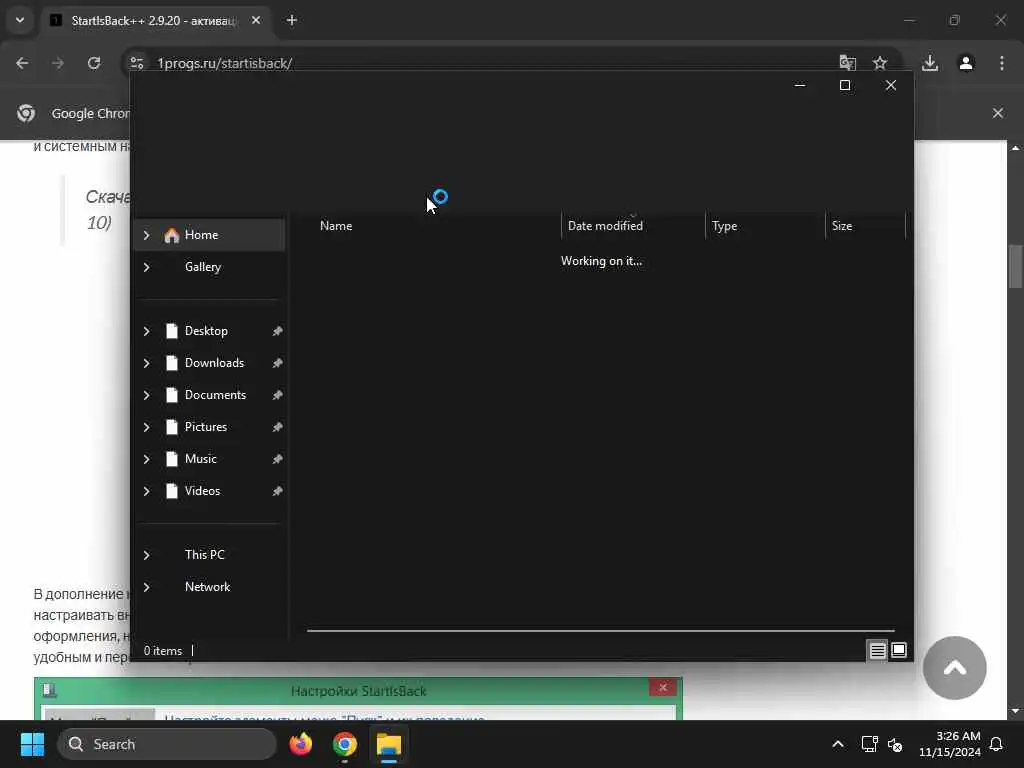
Task: Expand the Music tree node
Action: pyautogui.click(x=147, y=459)
